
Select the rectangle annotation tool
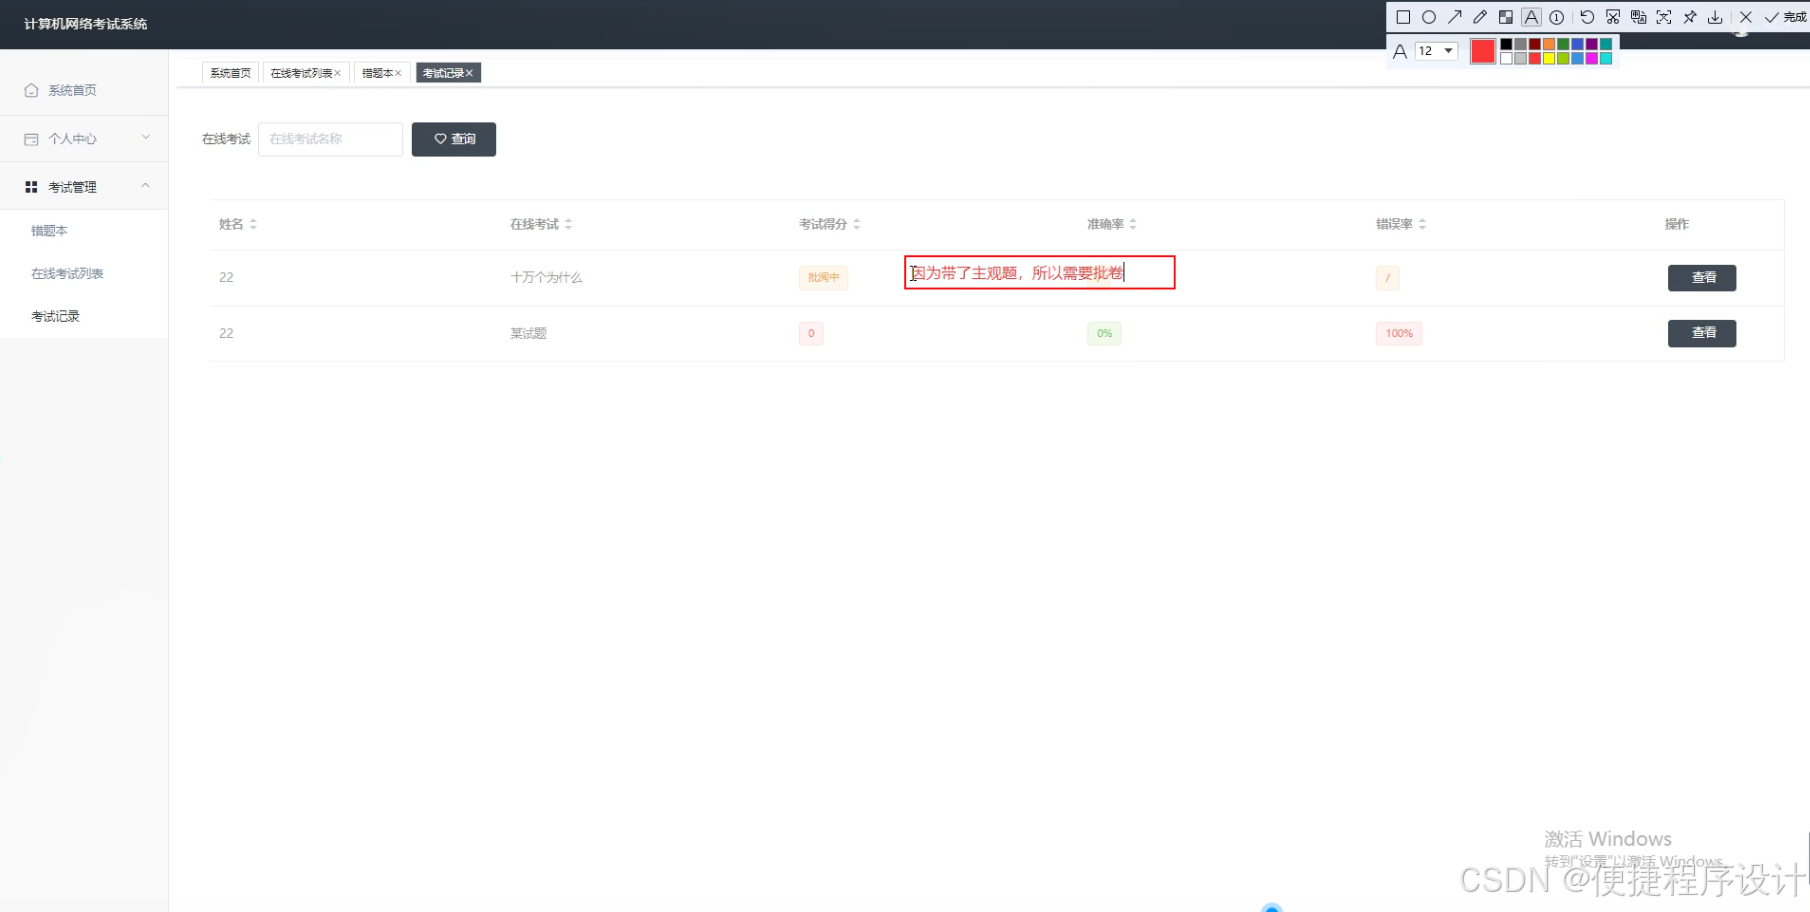point(1403,17)
